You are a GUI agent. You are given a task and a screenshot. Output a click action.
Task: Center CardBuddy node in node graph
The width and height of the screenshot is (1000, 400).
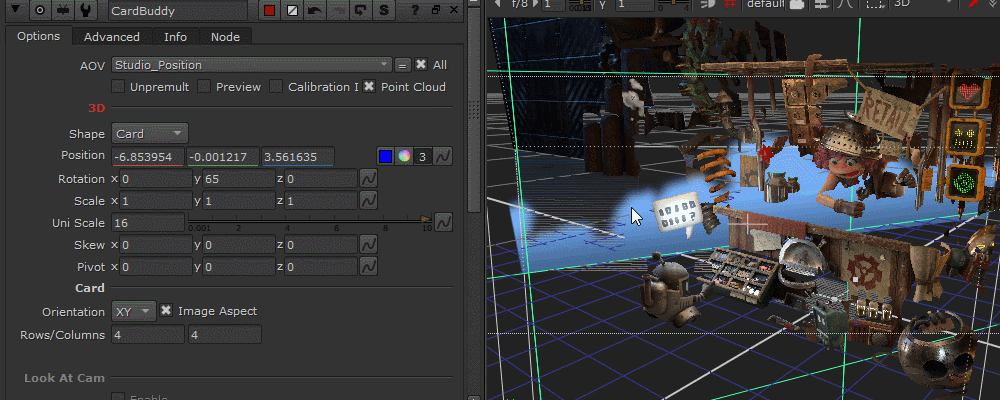(x=40, y=10)
